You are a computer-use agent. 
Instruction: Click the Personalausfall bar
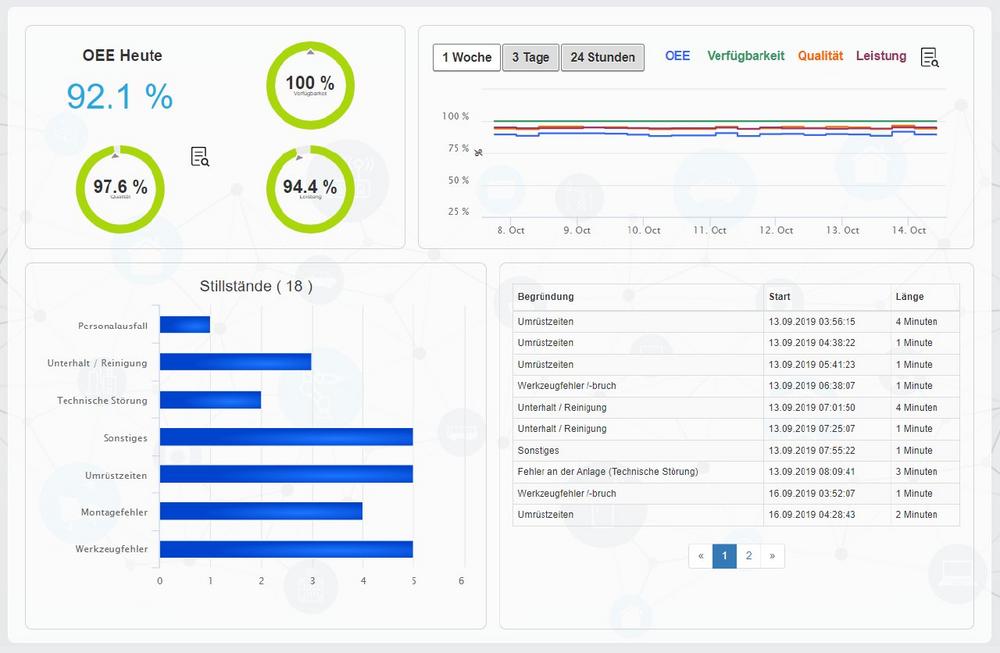[185, 325]
